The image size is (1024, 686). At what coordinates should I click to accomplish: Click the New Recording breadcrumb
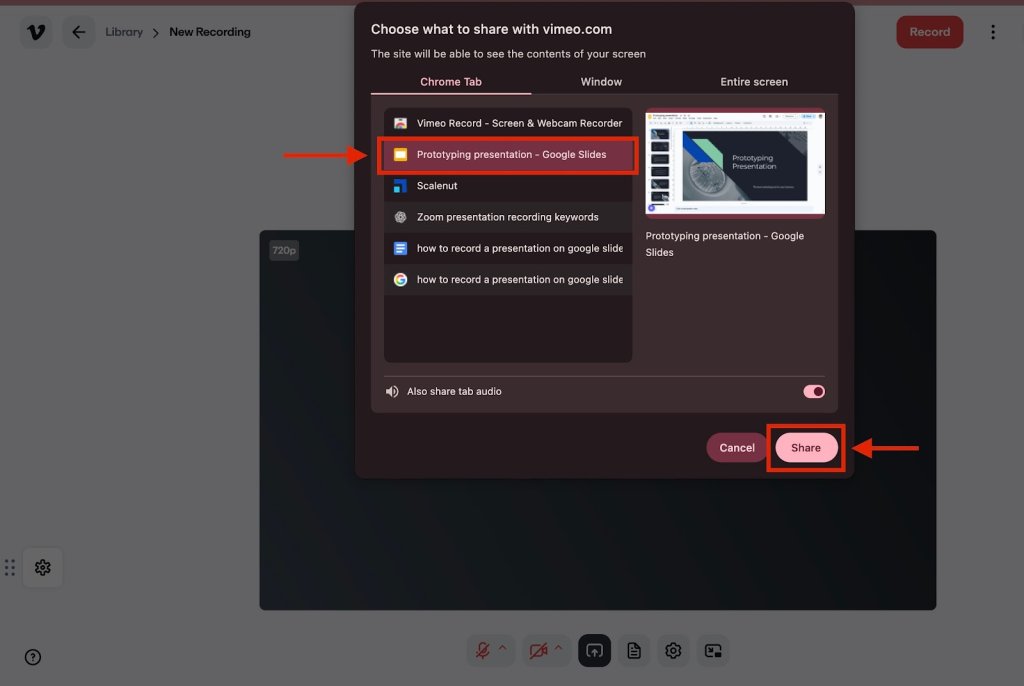[210, 32]
